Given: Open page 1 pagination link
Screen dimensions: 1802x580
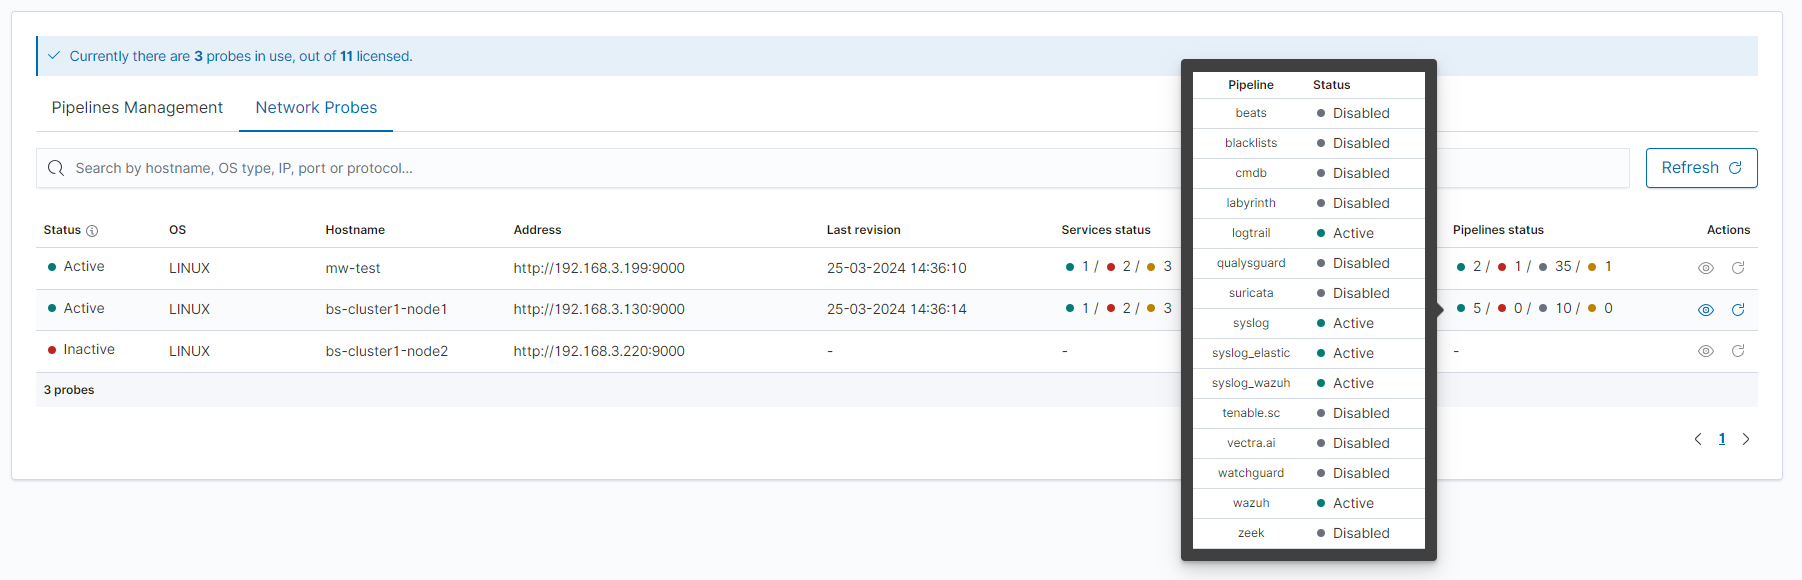Looking at the screenshot, I should tap(1722, 439).
